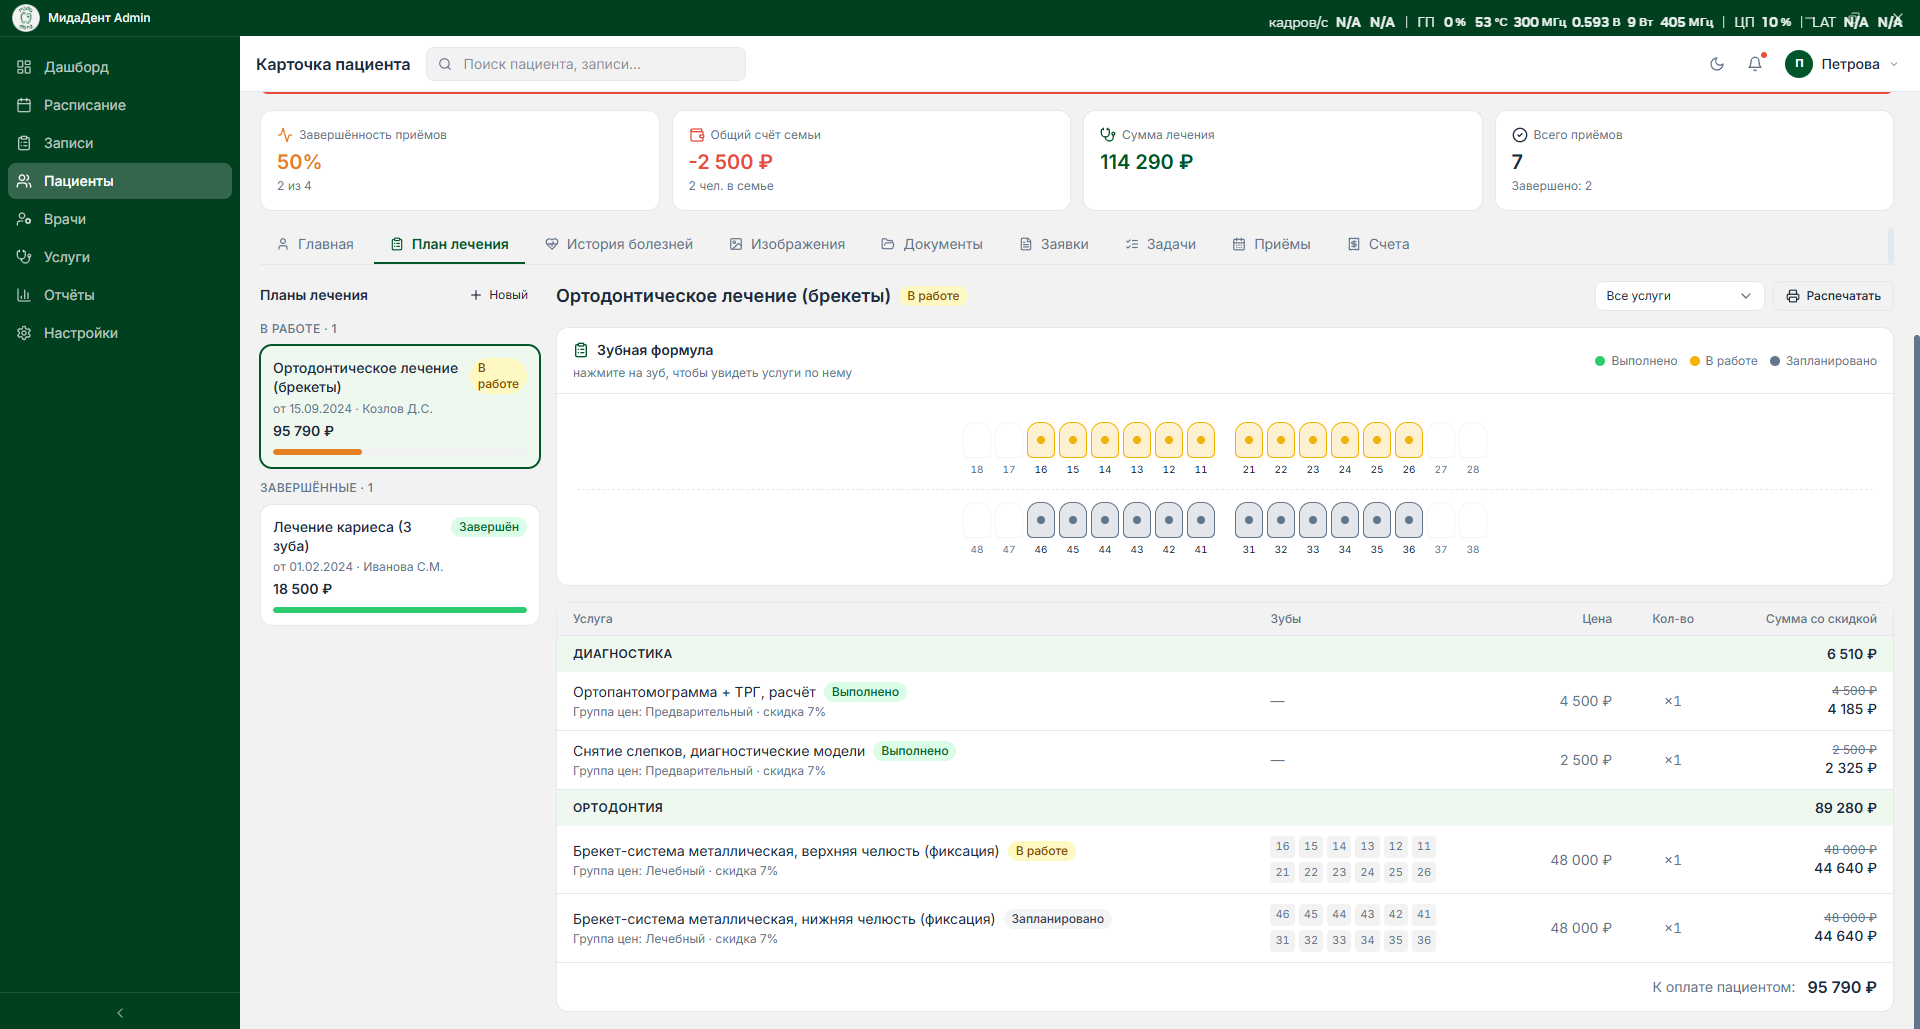The image size is (1920, 1029).
Task: Open the Изображения tab
Action: point(787,244)
